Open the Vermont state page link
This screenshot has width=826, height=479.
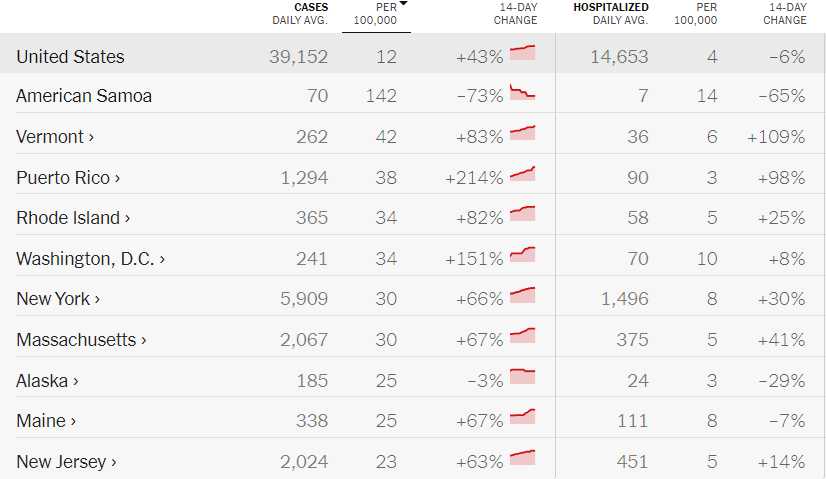point(55,137)
